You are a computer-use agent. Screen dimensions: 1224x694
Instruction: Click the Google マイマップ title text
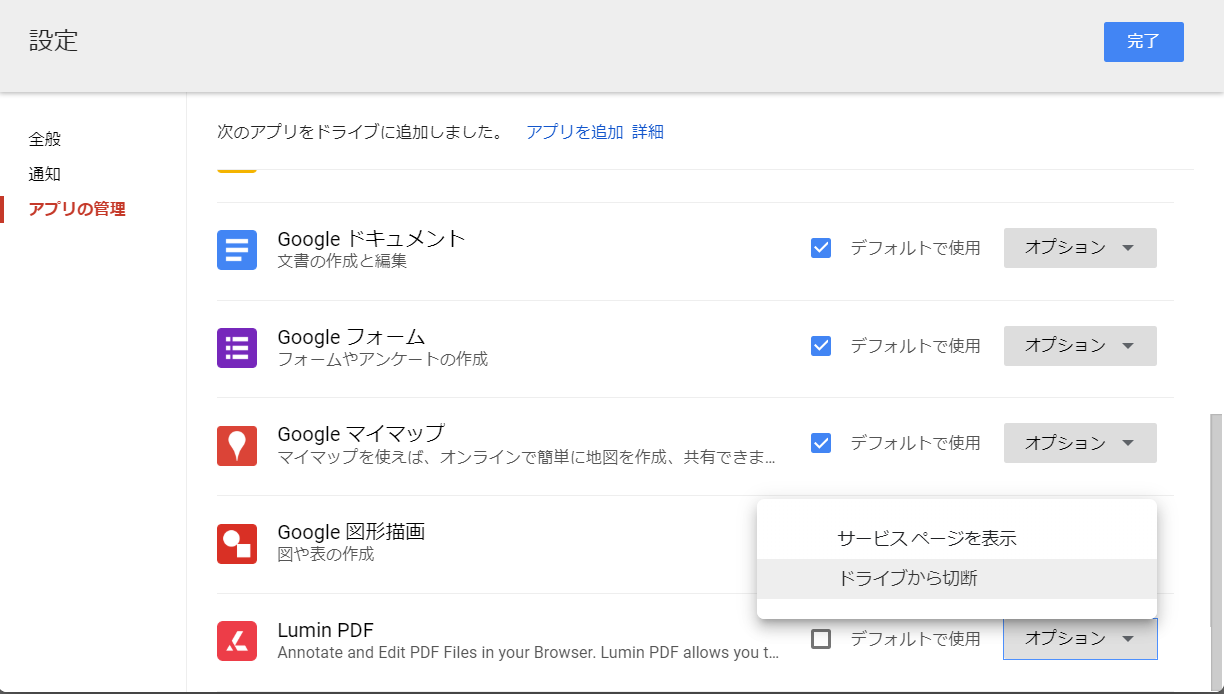coord(361,434)
